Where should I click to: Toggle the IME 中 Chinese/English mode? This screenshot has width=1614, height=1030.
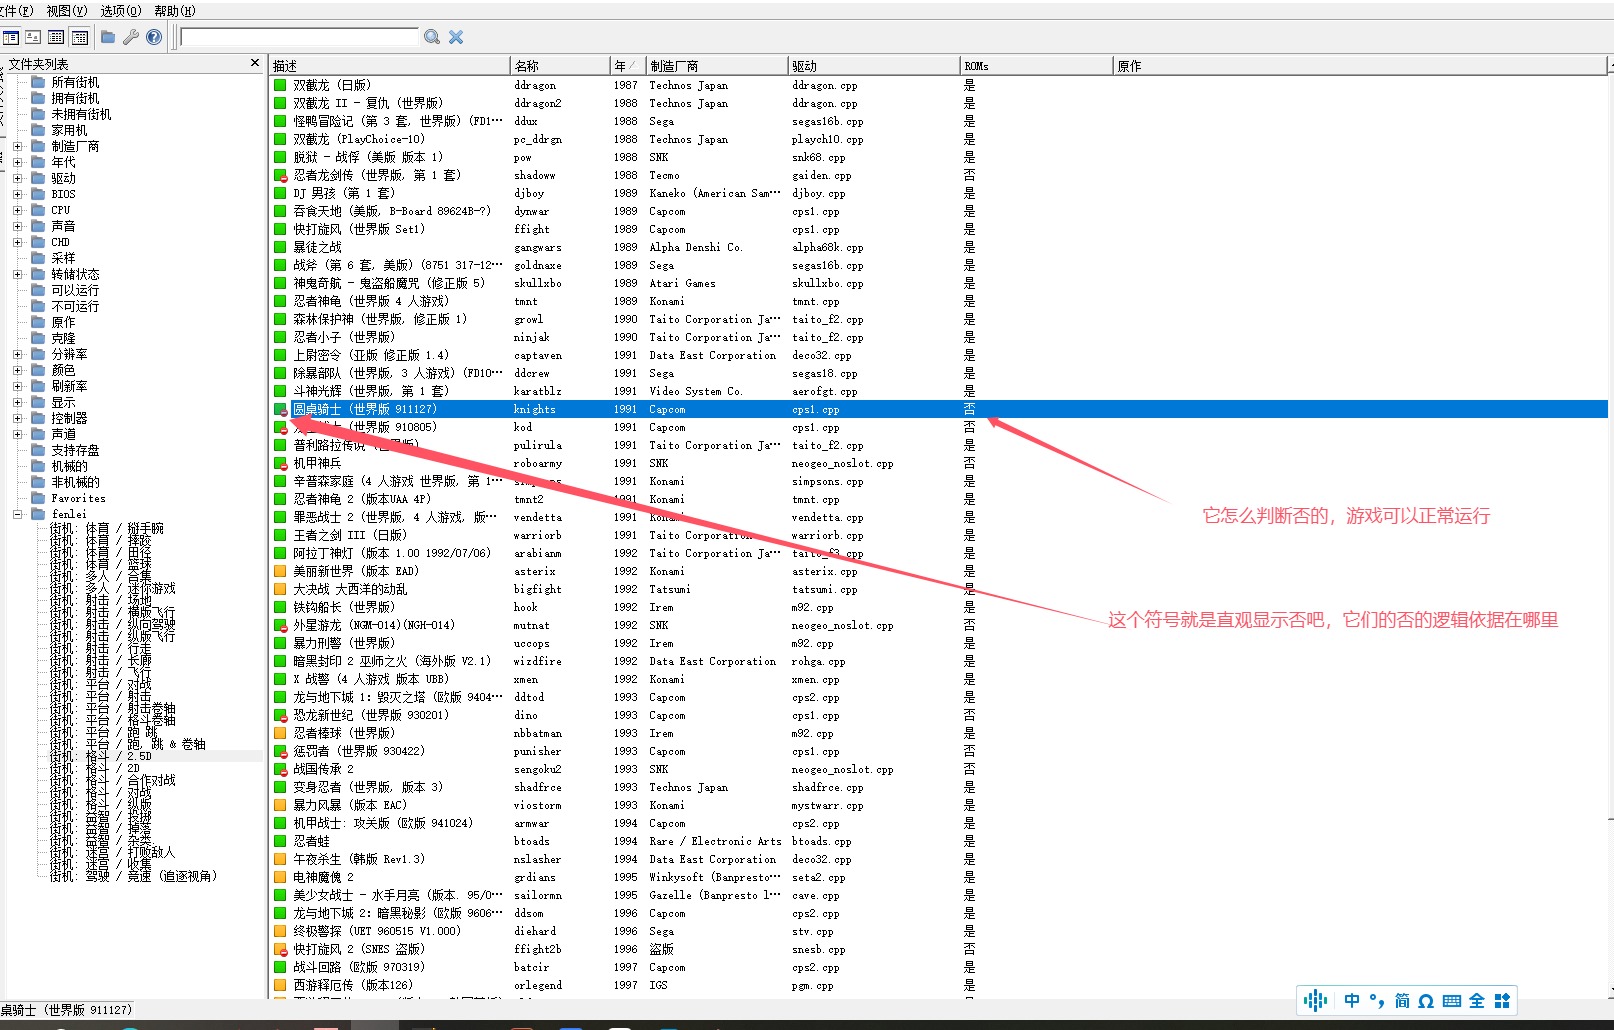[x=1352, y=1000]
